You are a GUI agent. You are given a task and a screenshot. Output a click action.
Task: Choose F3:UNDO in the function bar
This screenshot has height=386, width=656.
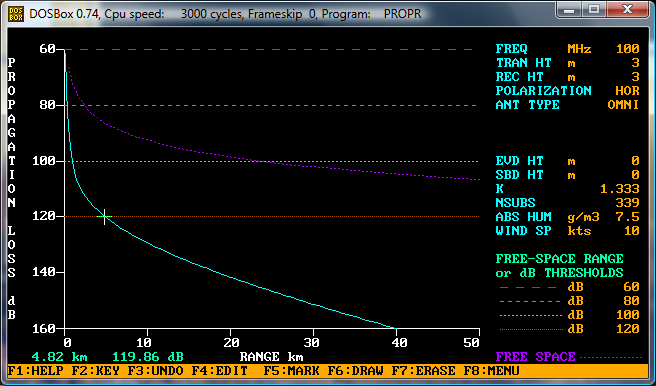pyautogui.click(x=155, y=371)
